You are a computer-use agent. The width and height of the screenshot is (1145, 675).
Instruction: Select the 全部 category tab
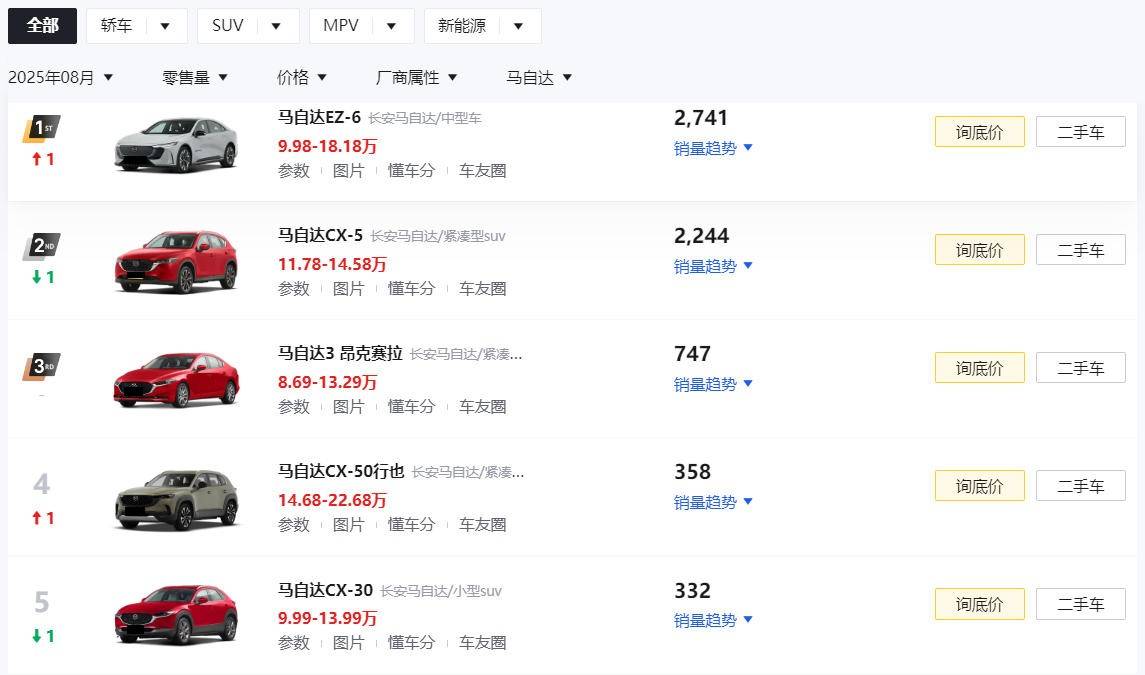click(x=42, y=26)
